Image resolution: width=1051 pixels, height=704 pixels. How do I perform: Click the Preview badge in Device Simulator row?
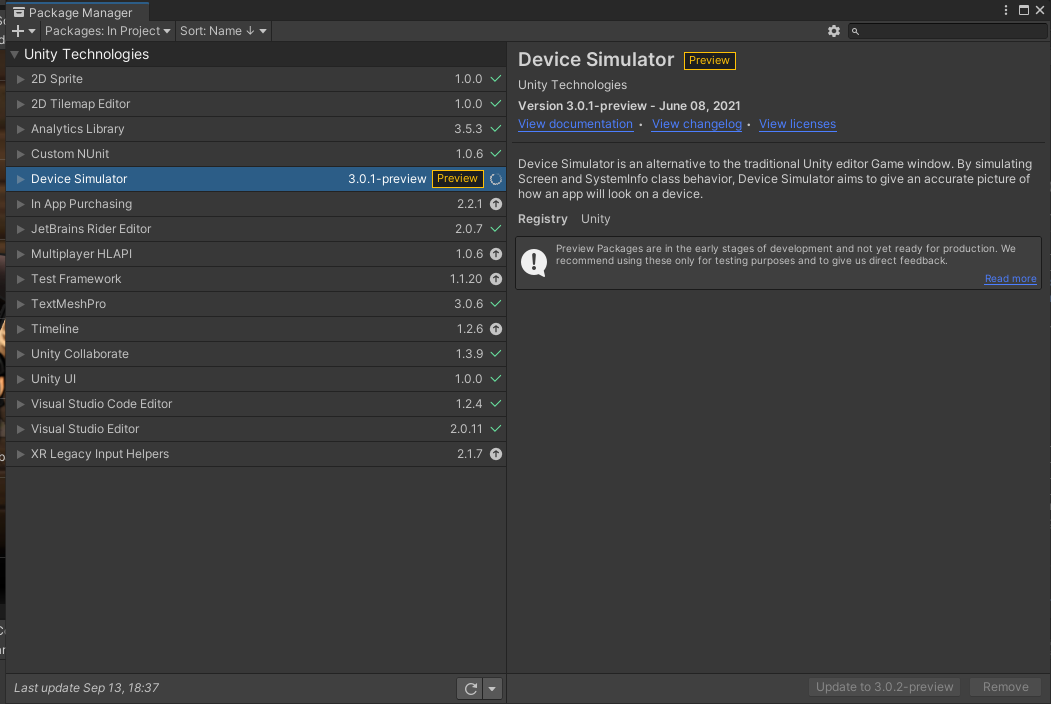point(457,179)
